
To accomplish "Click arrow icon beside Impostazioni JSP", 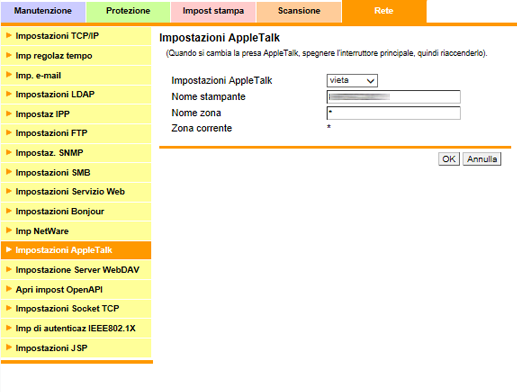I will click(9, 347).
